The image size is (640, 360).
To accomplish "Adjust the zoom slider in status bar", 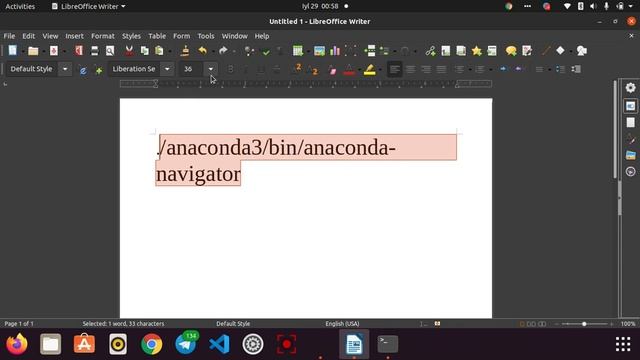I will point(584,324).
